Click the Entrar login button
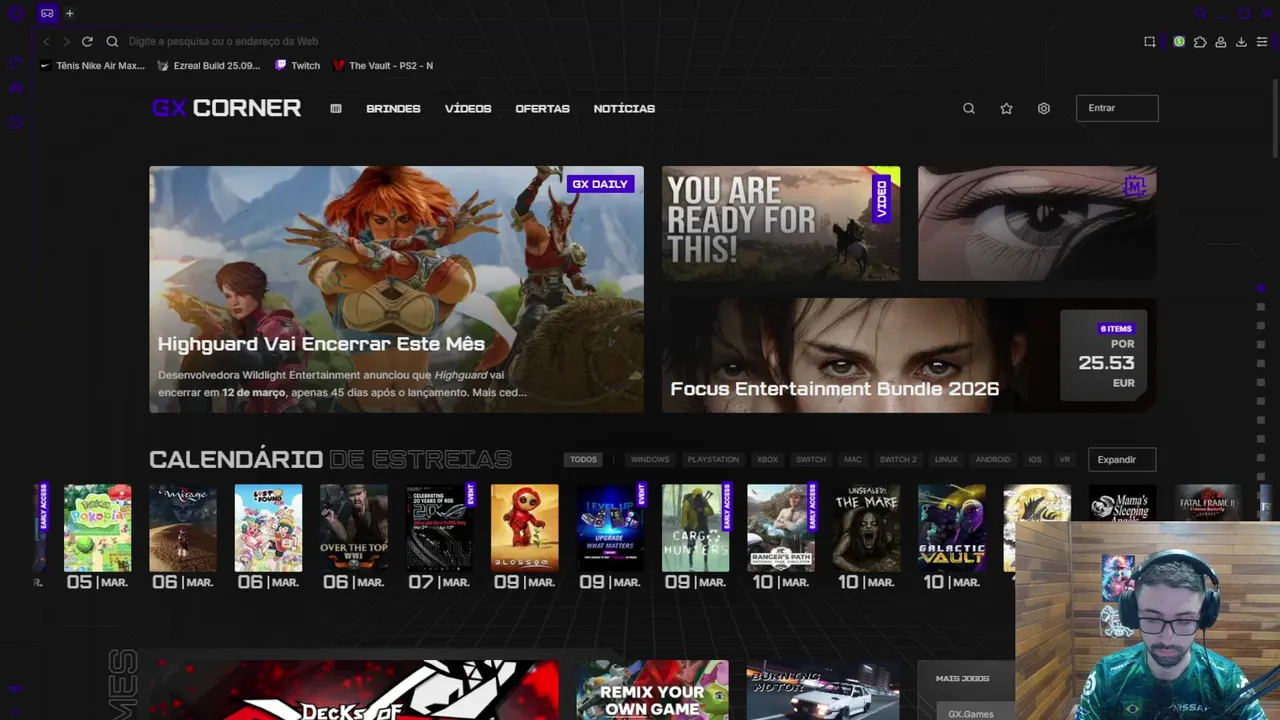 click(x=1117, y=108)
